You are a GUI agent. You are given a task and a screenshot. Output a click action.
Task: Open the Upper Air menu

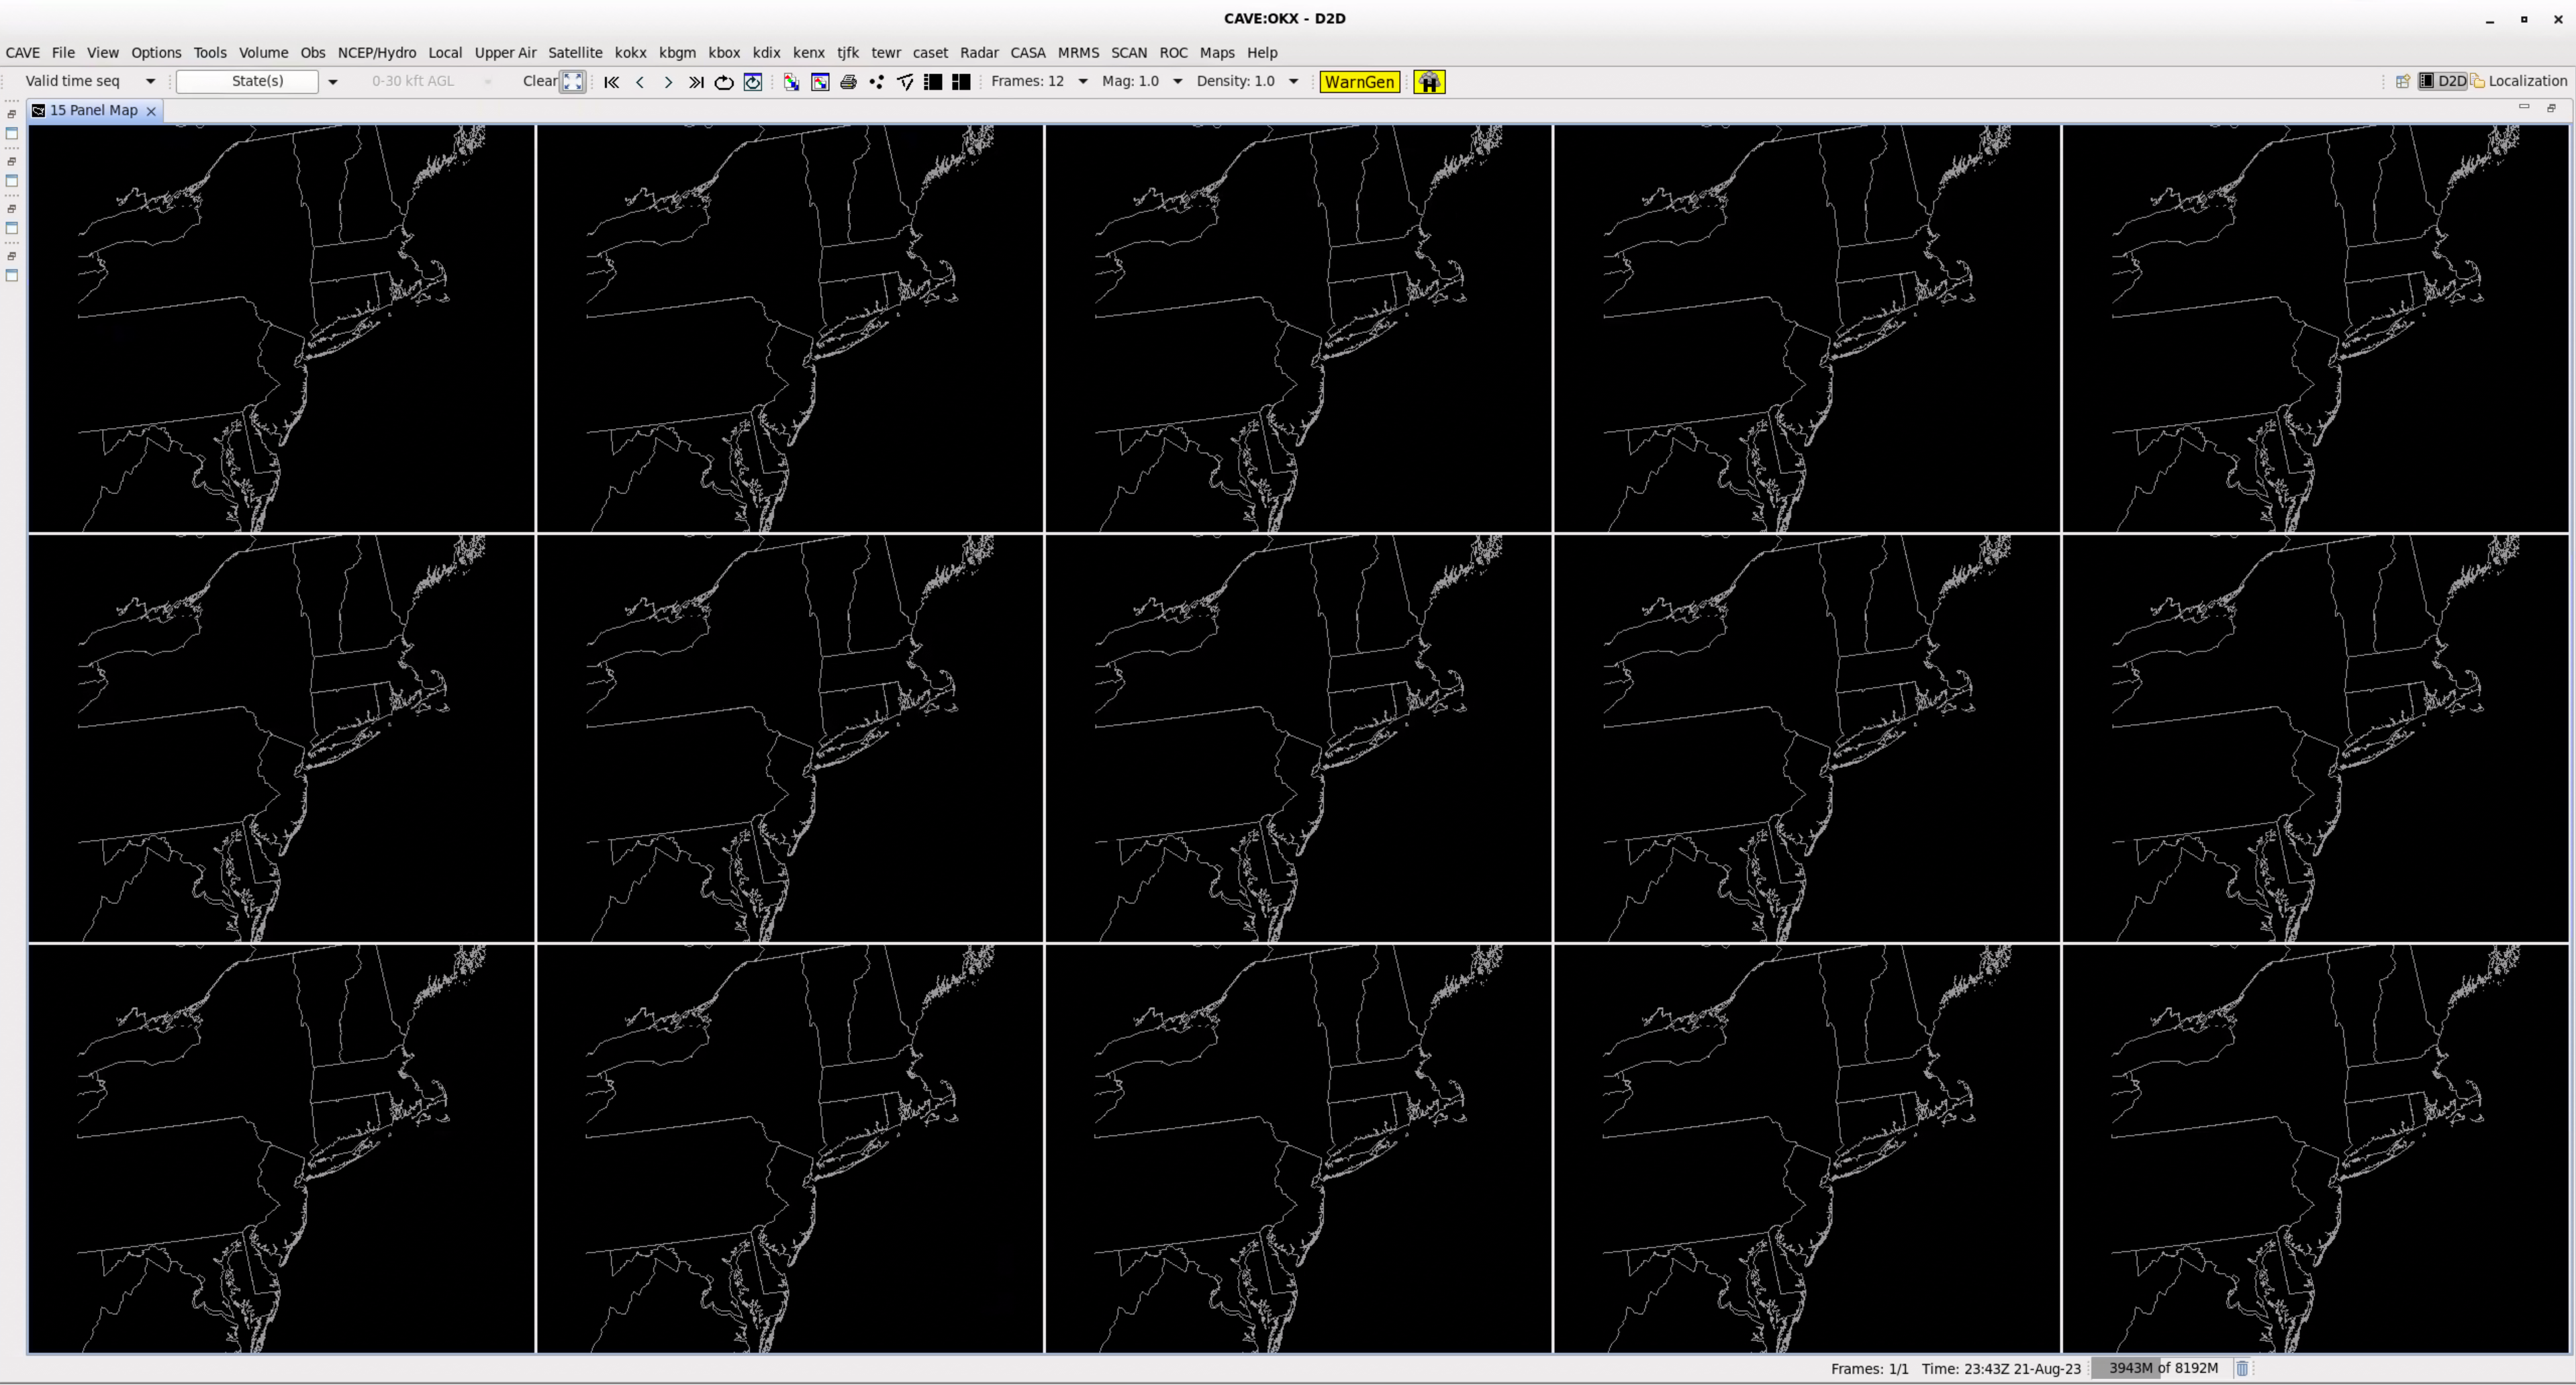[x=505, y=53]
